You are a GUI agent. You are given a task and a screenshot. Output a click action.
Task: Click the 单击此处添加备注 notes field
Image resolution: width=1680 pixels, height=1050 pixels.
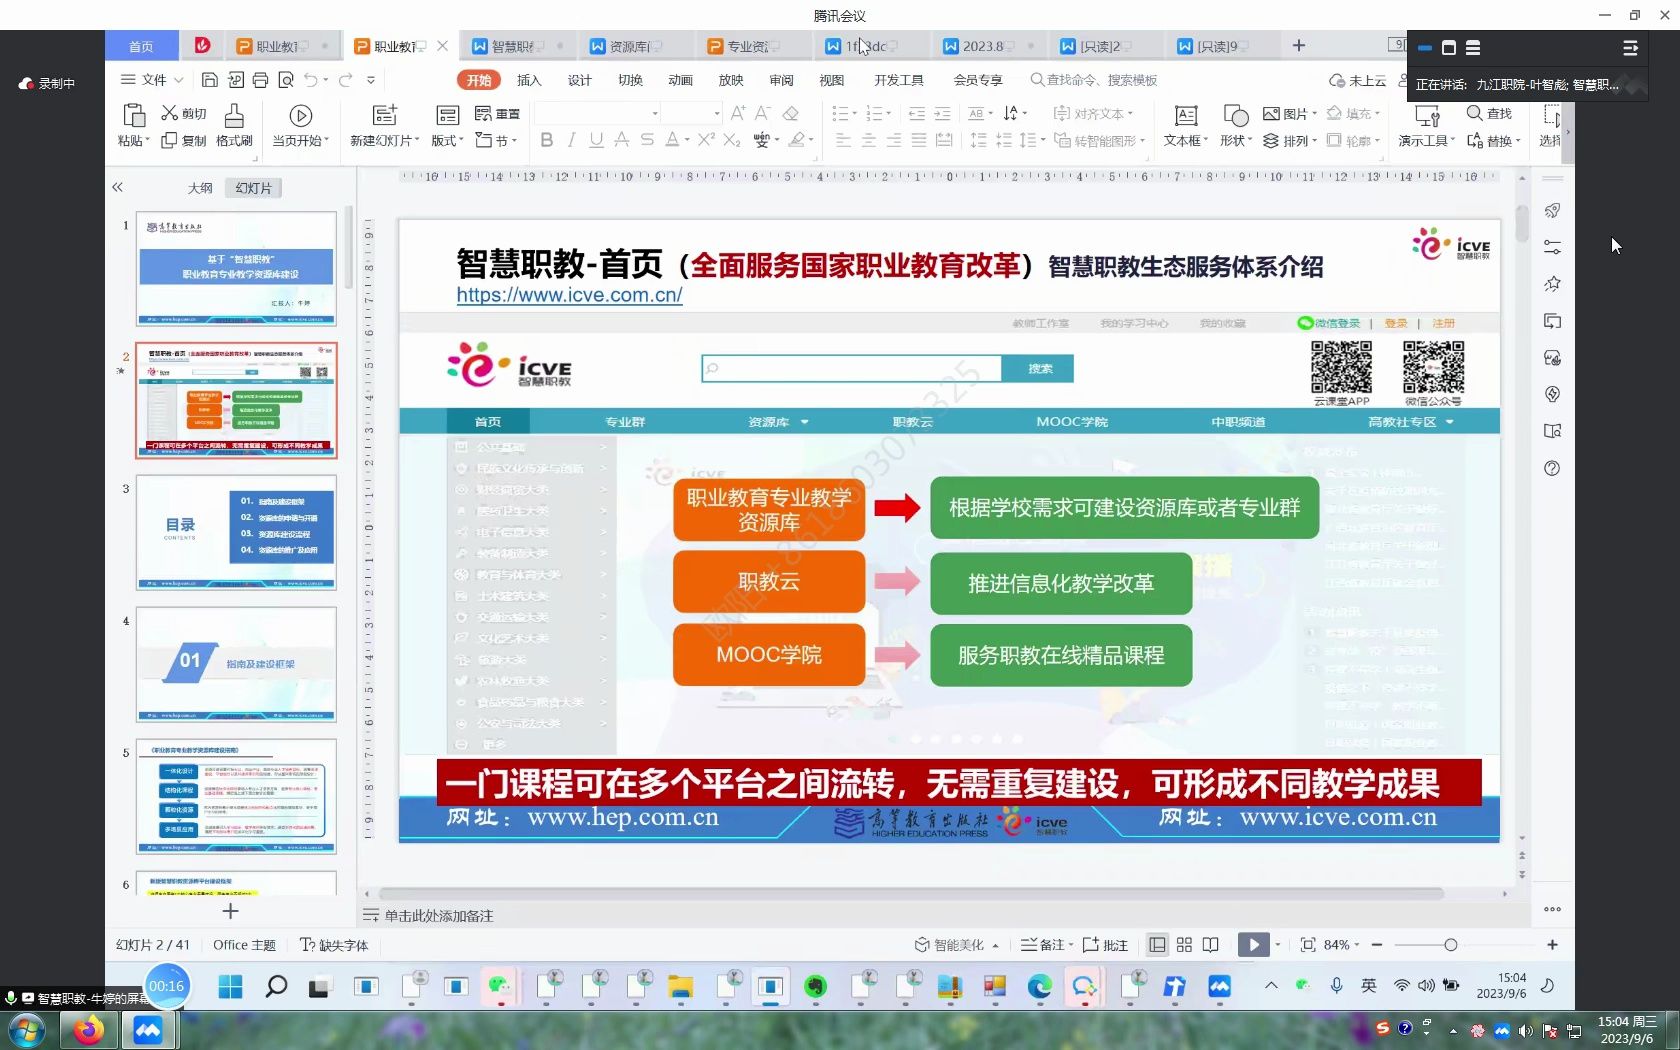point(438,916)
